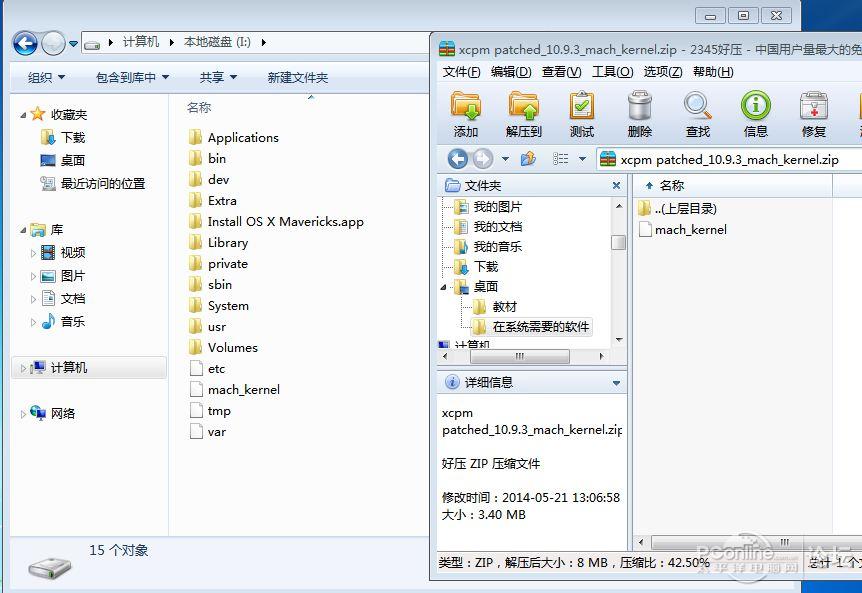Select 在系统需要的软件 folder in tree

pos(532,326)
